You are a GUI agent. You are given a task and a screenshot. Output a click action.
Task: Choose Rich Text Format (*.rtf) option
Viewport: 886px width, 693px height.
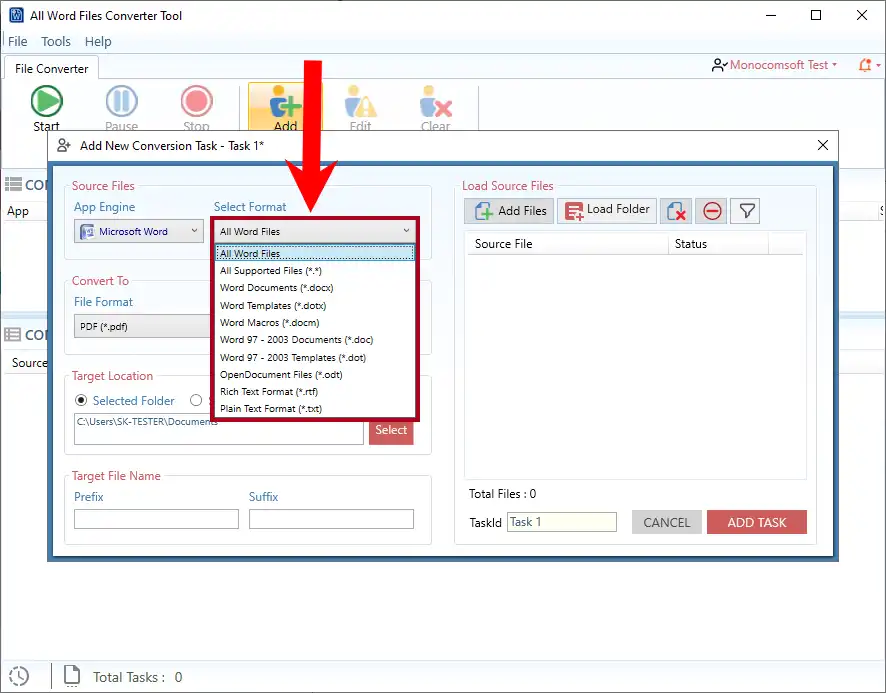tap(315, 392)
